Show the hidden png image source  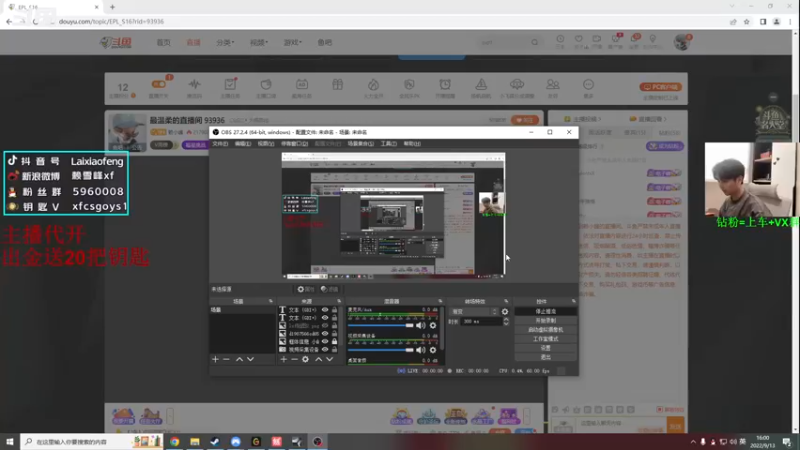coord(325,326)
